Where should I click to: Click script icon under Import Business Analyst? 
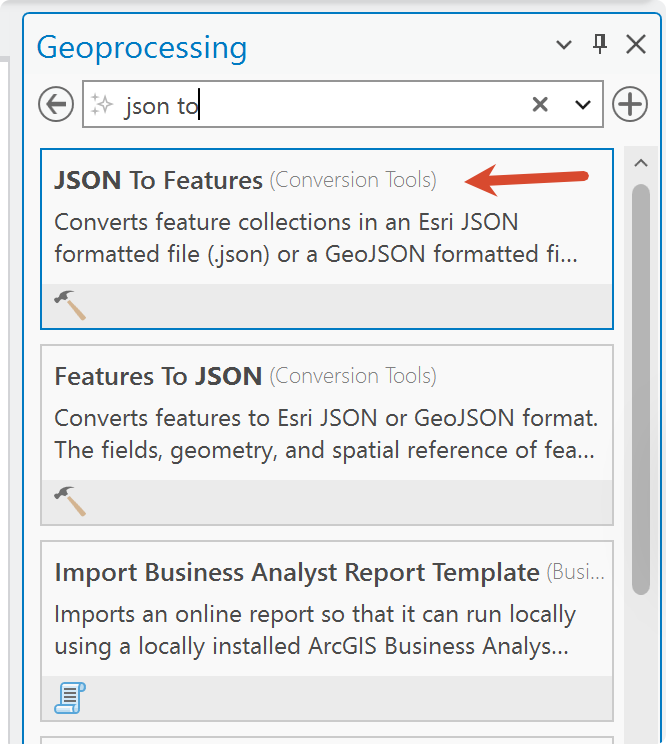(x=70, y=698)
